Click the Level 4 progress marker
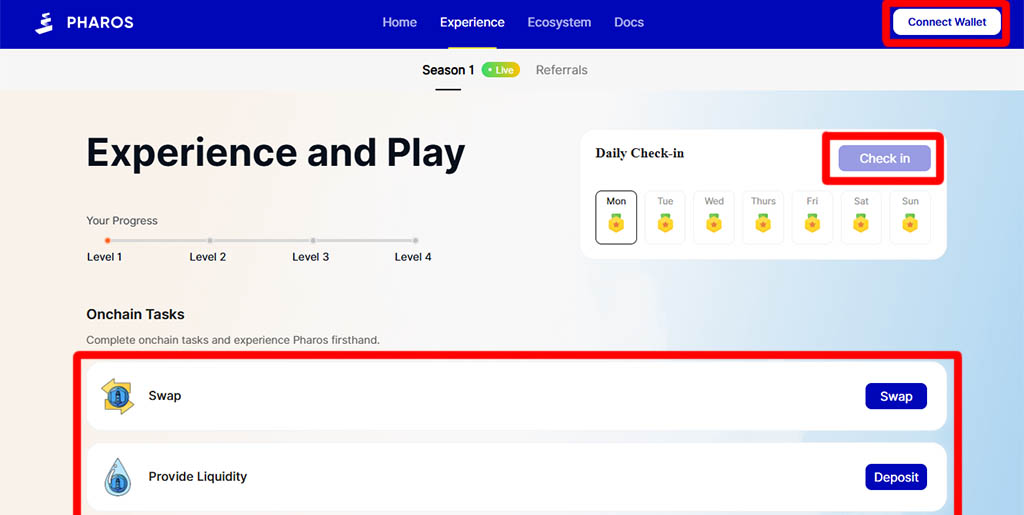 [x=415, y=241]
